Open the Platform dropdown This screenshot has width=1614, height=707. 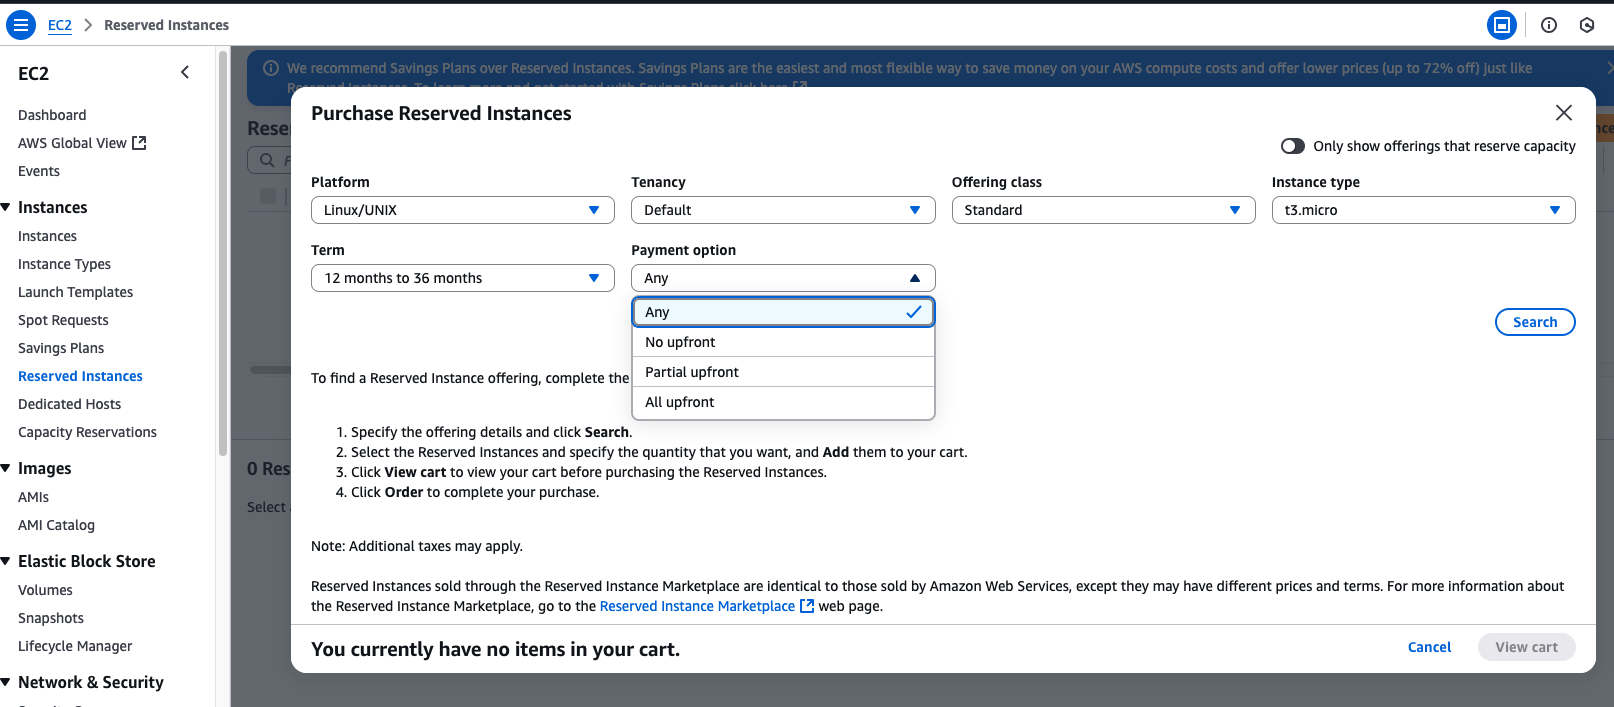(463, 210)
